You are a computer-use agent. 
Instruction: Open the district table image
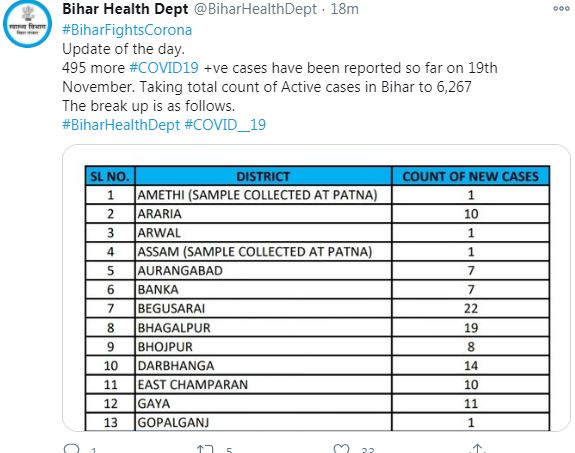tap(316, 288)
